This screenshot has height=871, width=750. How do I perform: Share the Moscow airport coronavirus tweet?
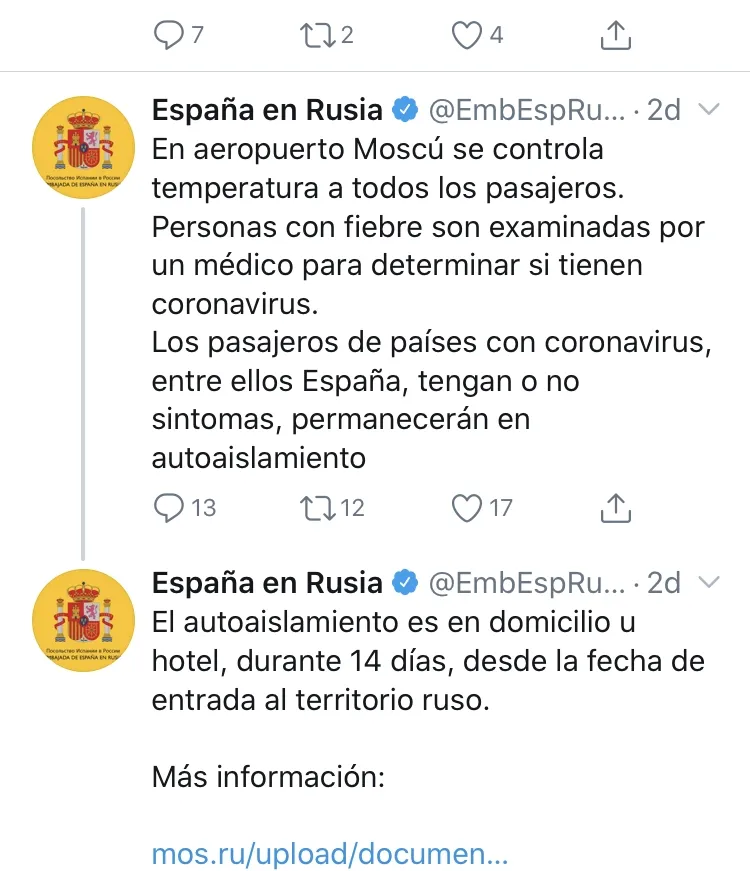click(x=616, y=508)
